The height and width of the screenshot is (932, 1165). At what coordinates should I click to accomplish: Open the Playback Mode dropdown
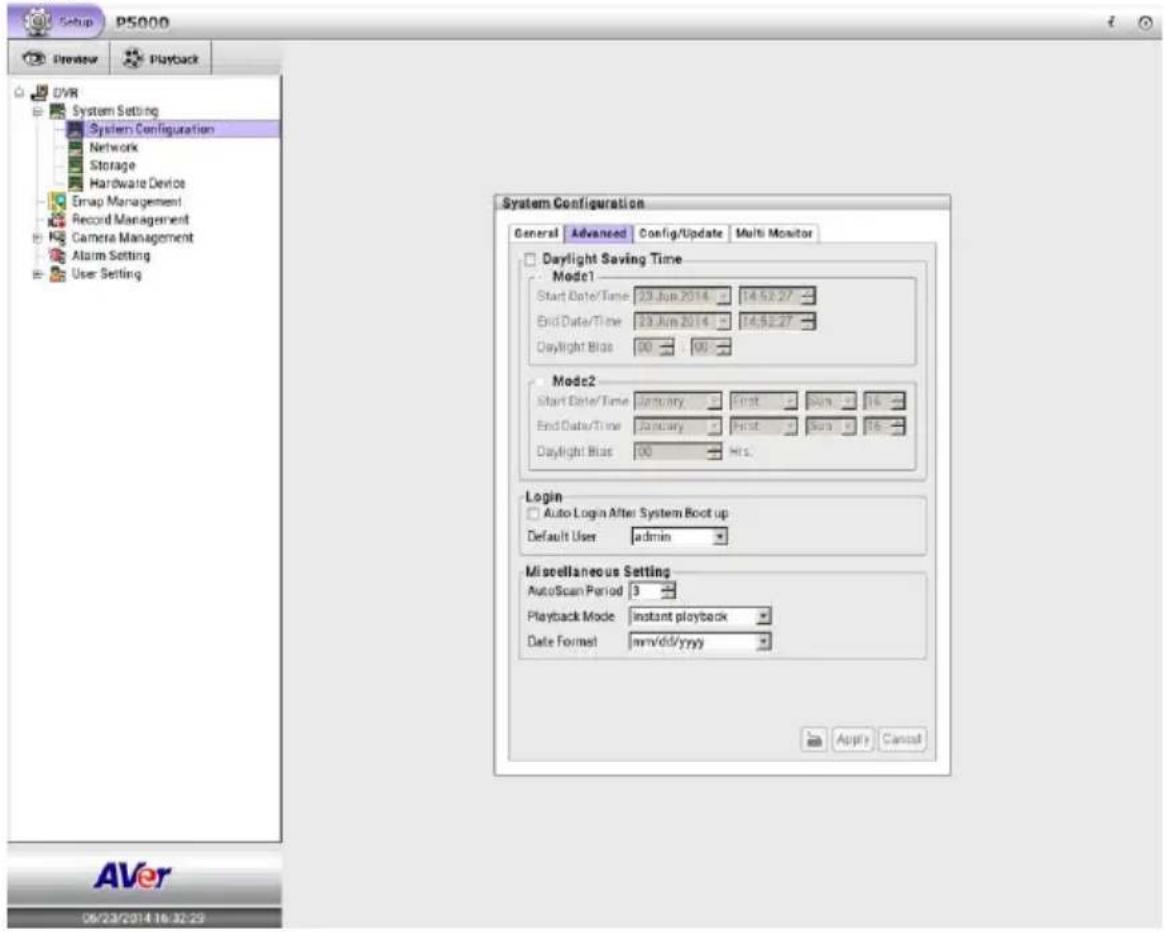[x=763, y=617]
